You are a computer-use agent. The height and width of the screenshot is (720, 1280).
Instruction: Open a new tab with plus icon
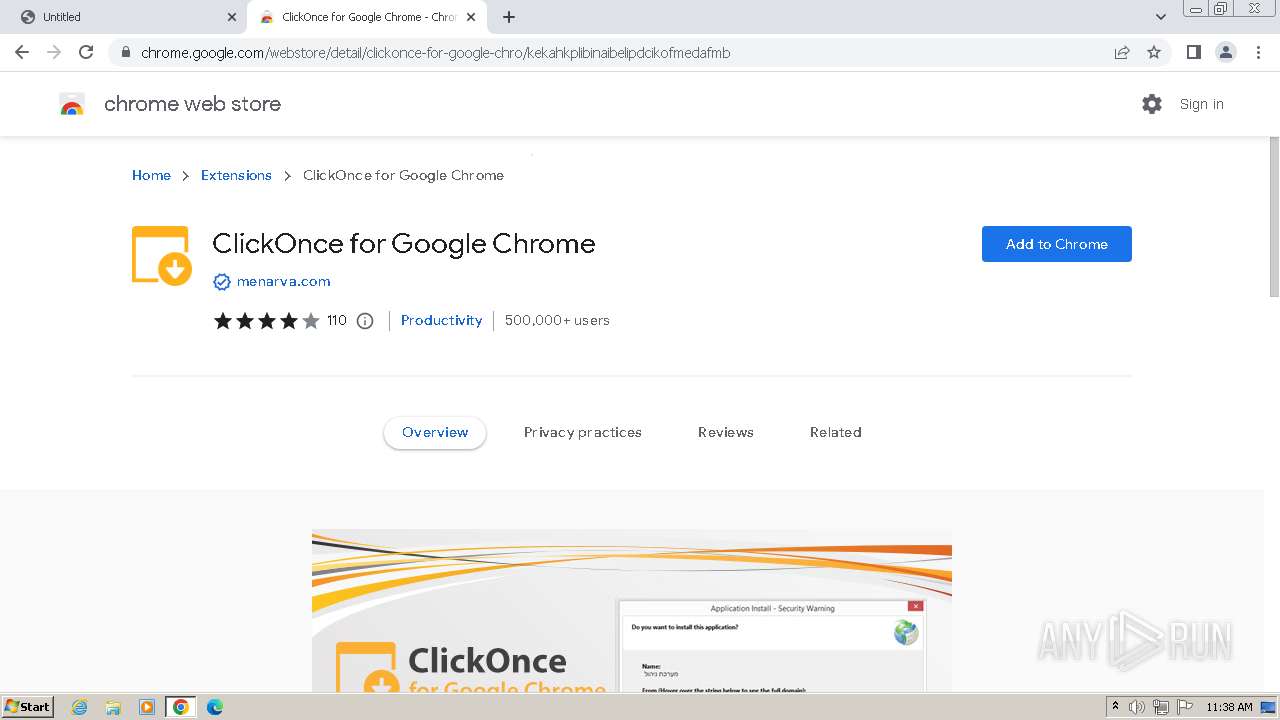[509, 17]
